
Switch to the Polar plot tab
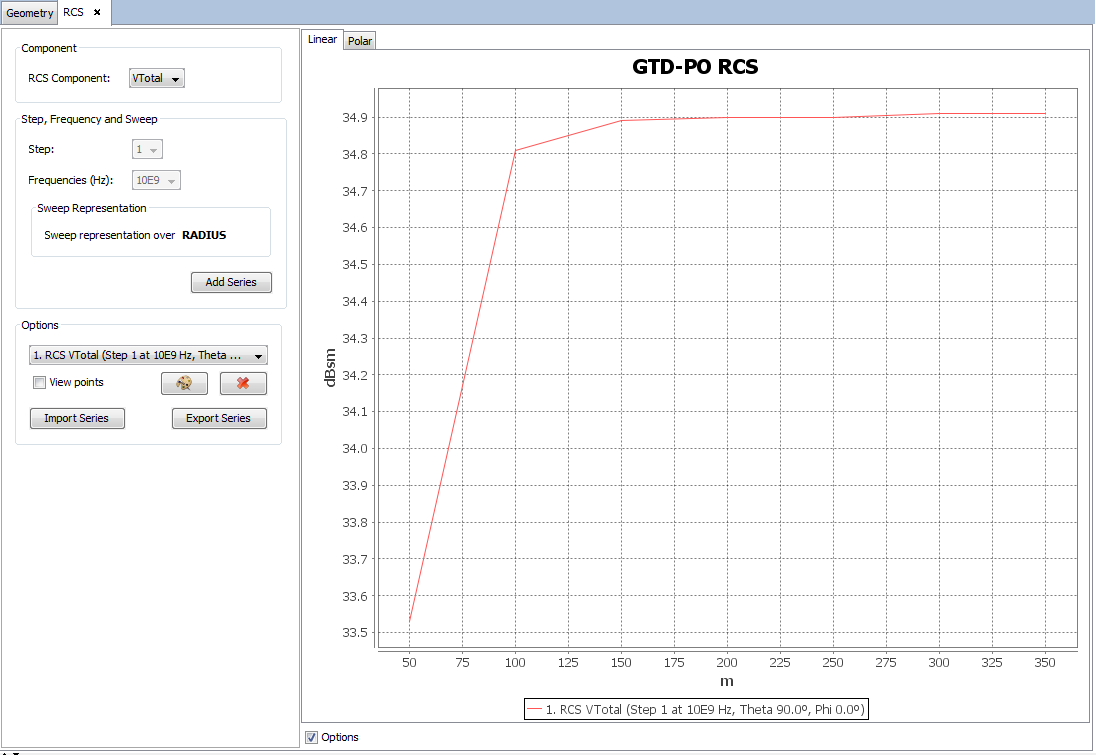(x=359, y=41)
